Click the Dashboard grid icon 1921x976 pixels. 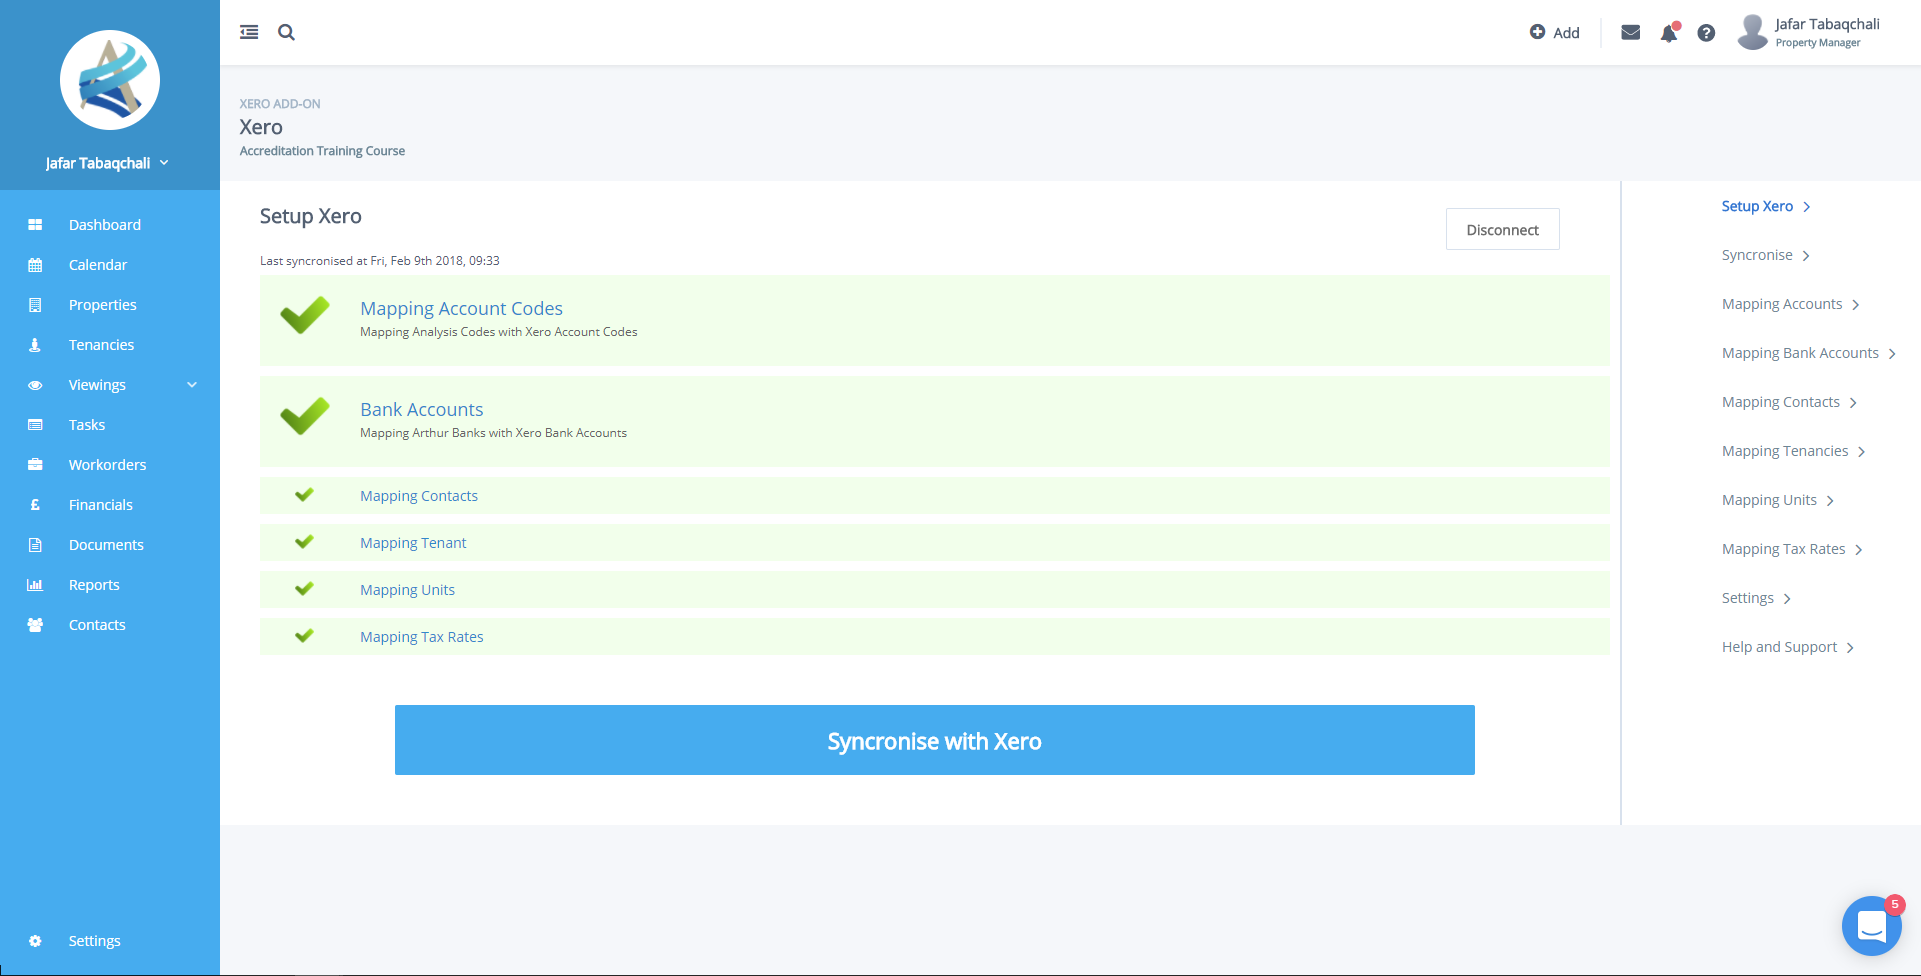(x=35, y=225)
